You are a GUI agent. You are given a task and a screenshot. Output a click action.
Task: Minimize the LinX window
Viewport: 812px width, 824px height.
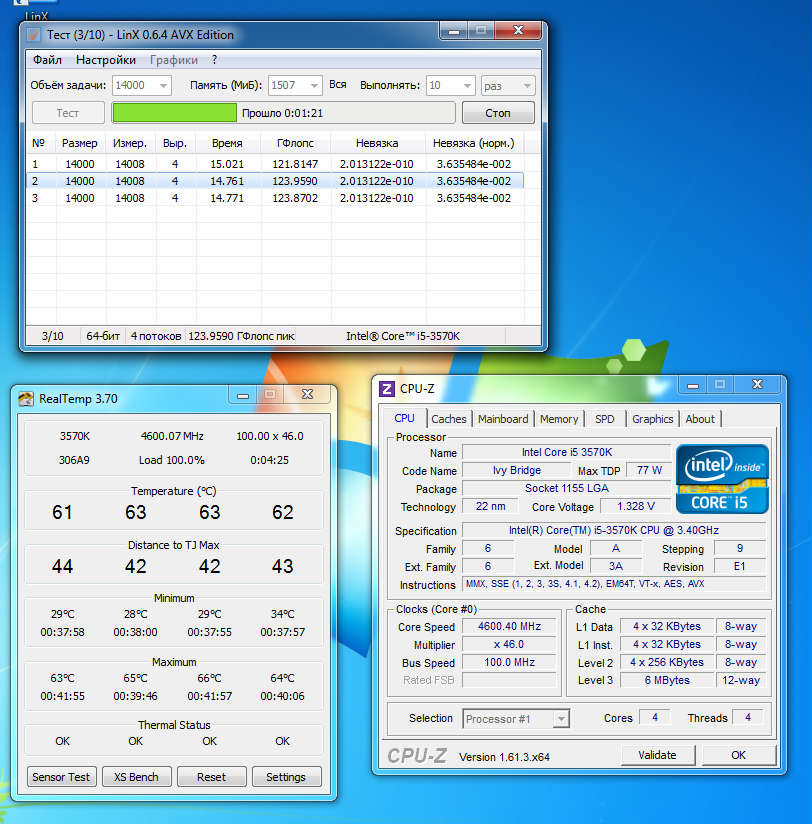(454, 31)
